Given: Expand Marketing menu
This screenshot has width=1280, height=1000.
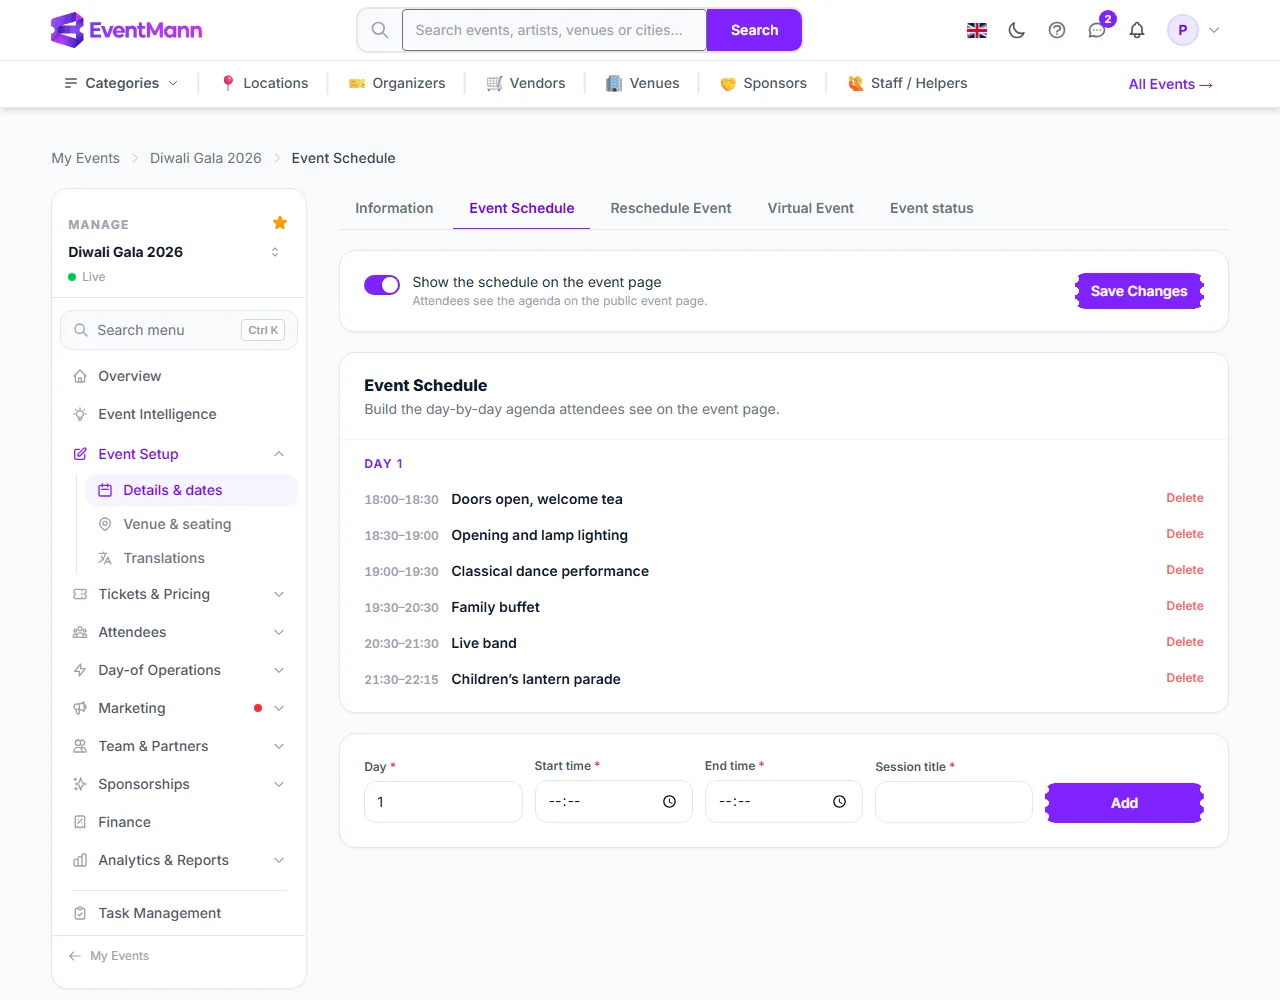Looking at the screenshot, I should coord(179,708).
